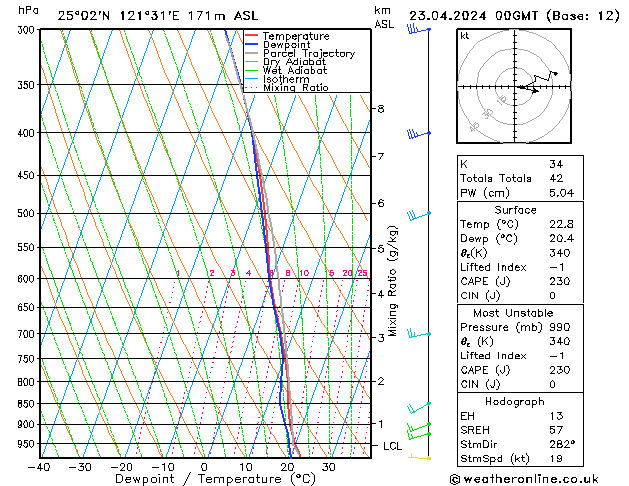
Task: Click the wind barb at 500 hPa
Action: click(418, 215)
